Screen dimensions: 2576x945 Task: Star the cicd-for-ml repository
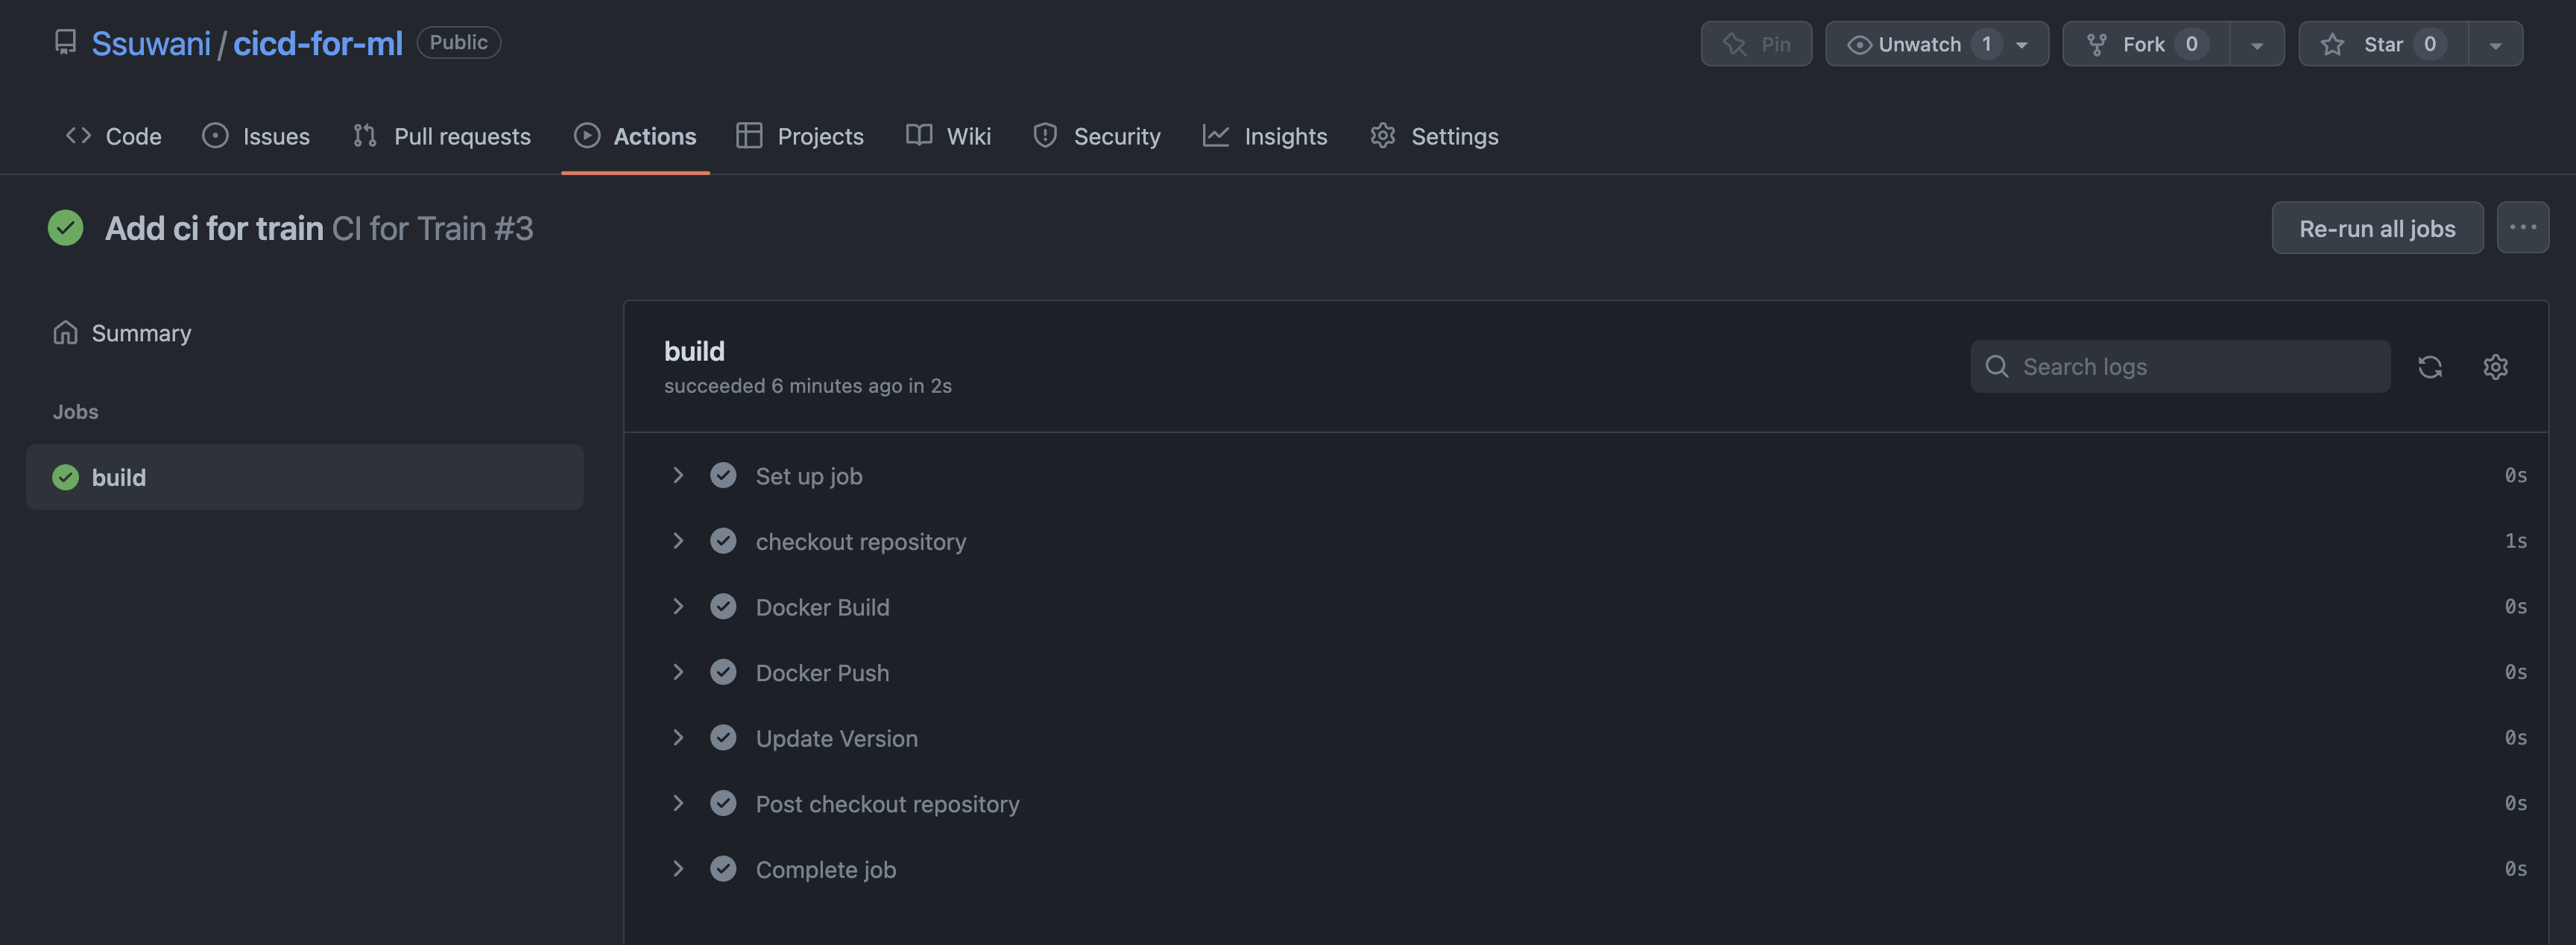click(x=2383, y=44)
